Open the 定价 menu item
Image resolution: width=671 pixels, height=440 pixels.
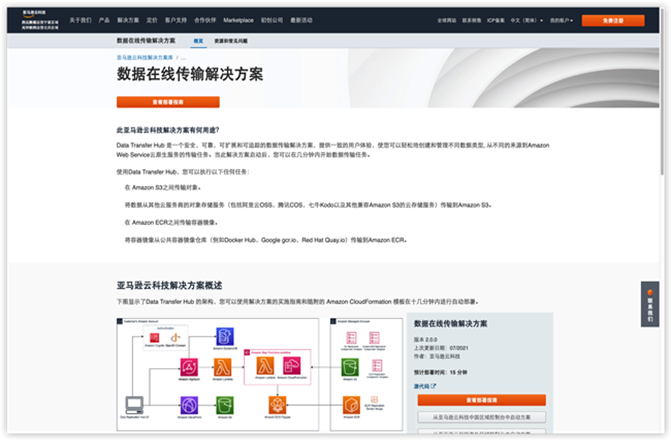tap(152, 20)
